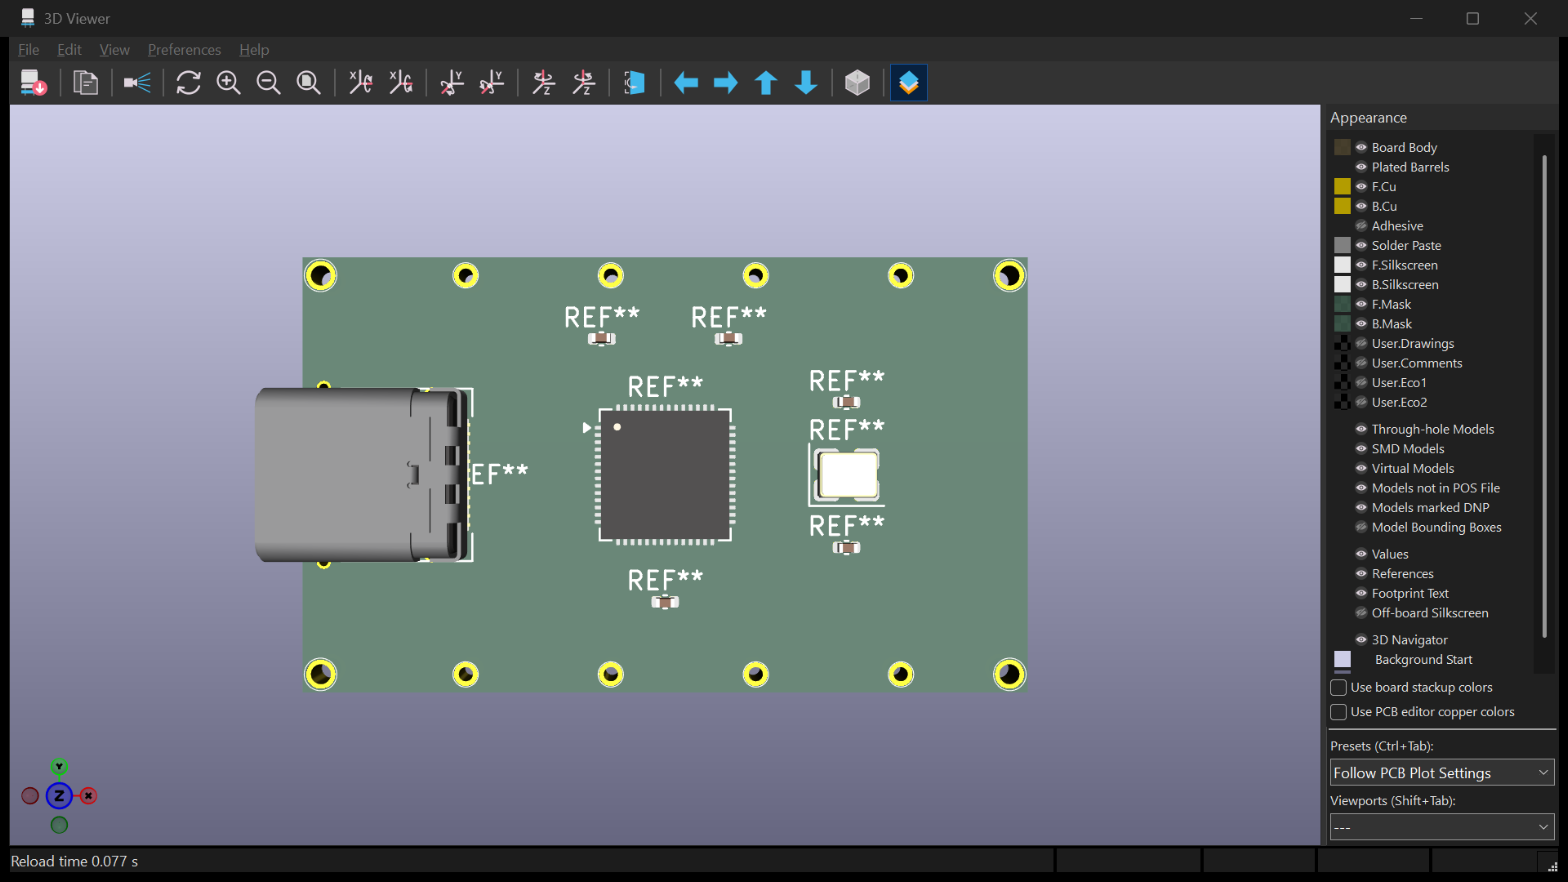
Task: Rotate Z counterclockwise toolbar icon
Action: [x=584, y=83]
